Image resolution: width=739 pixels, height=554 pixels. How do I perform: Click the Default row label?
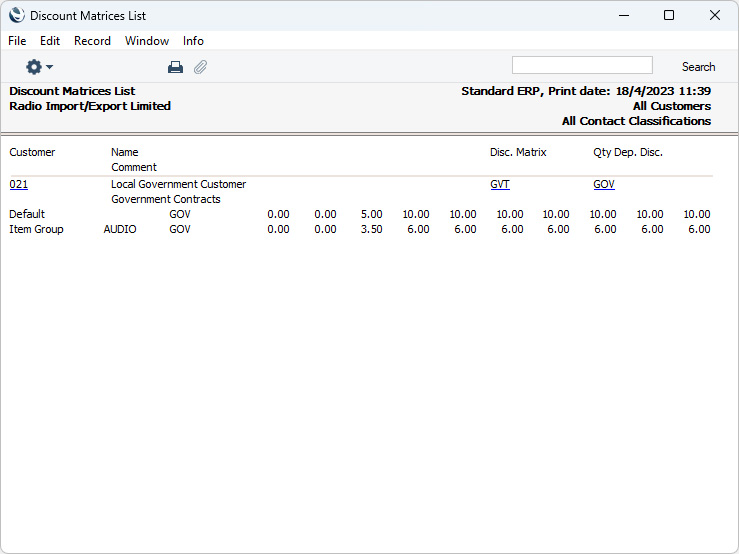27,215
